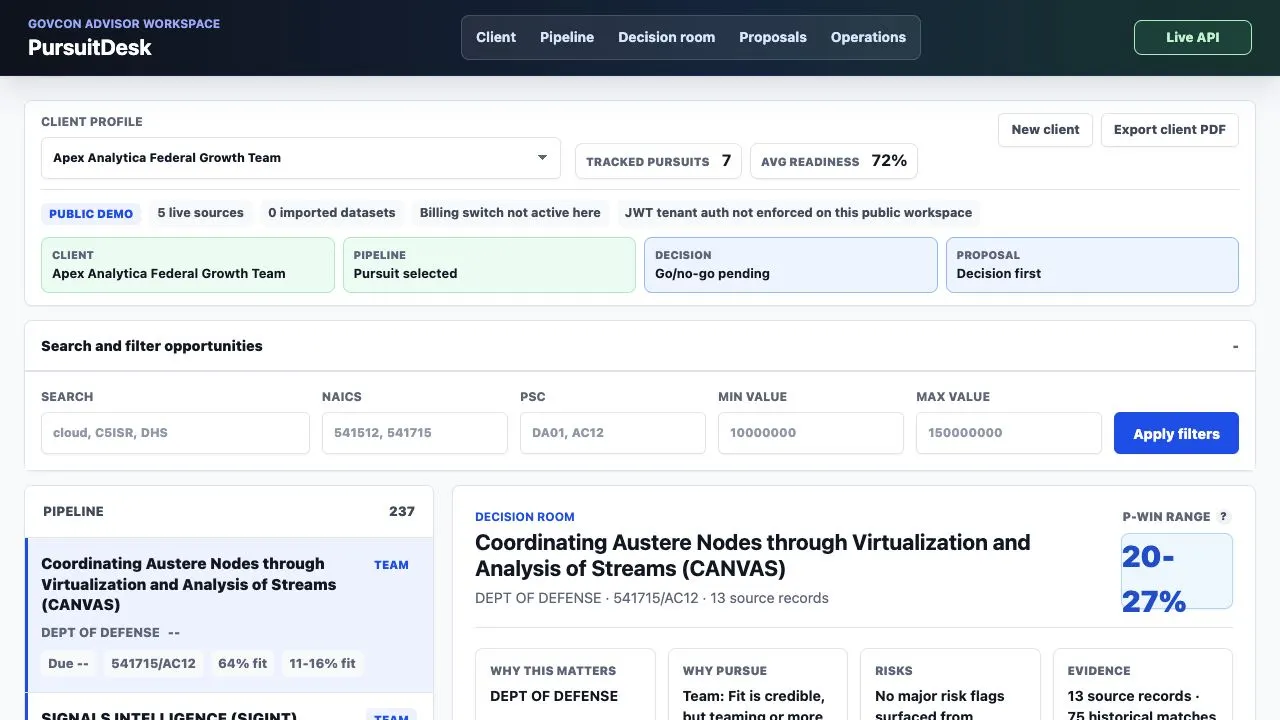The image size is (1280, 720).
Task: Open the Client tab in top navigation
Action: [496, 37]
